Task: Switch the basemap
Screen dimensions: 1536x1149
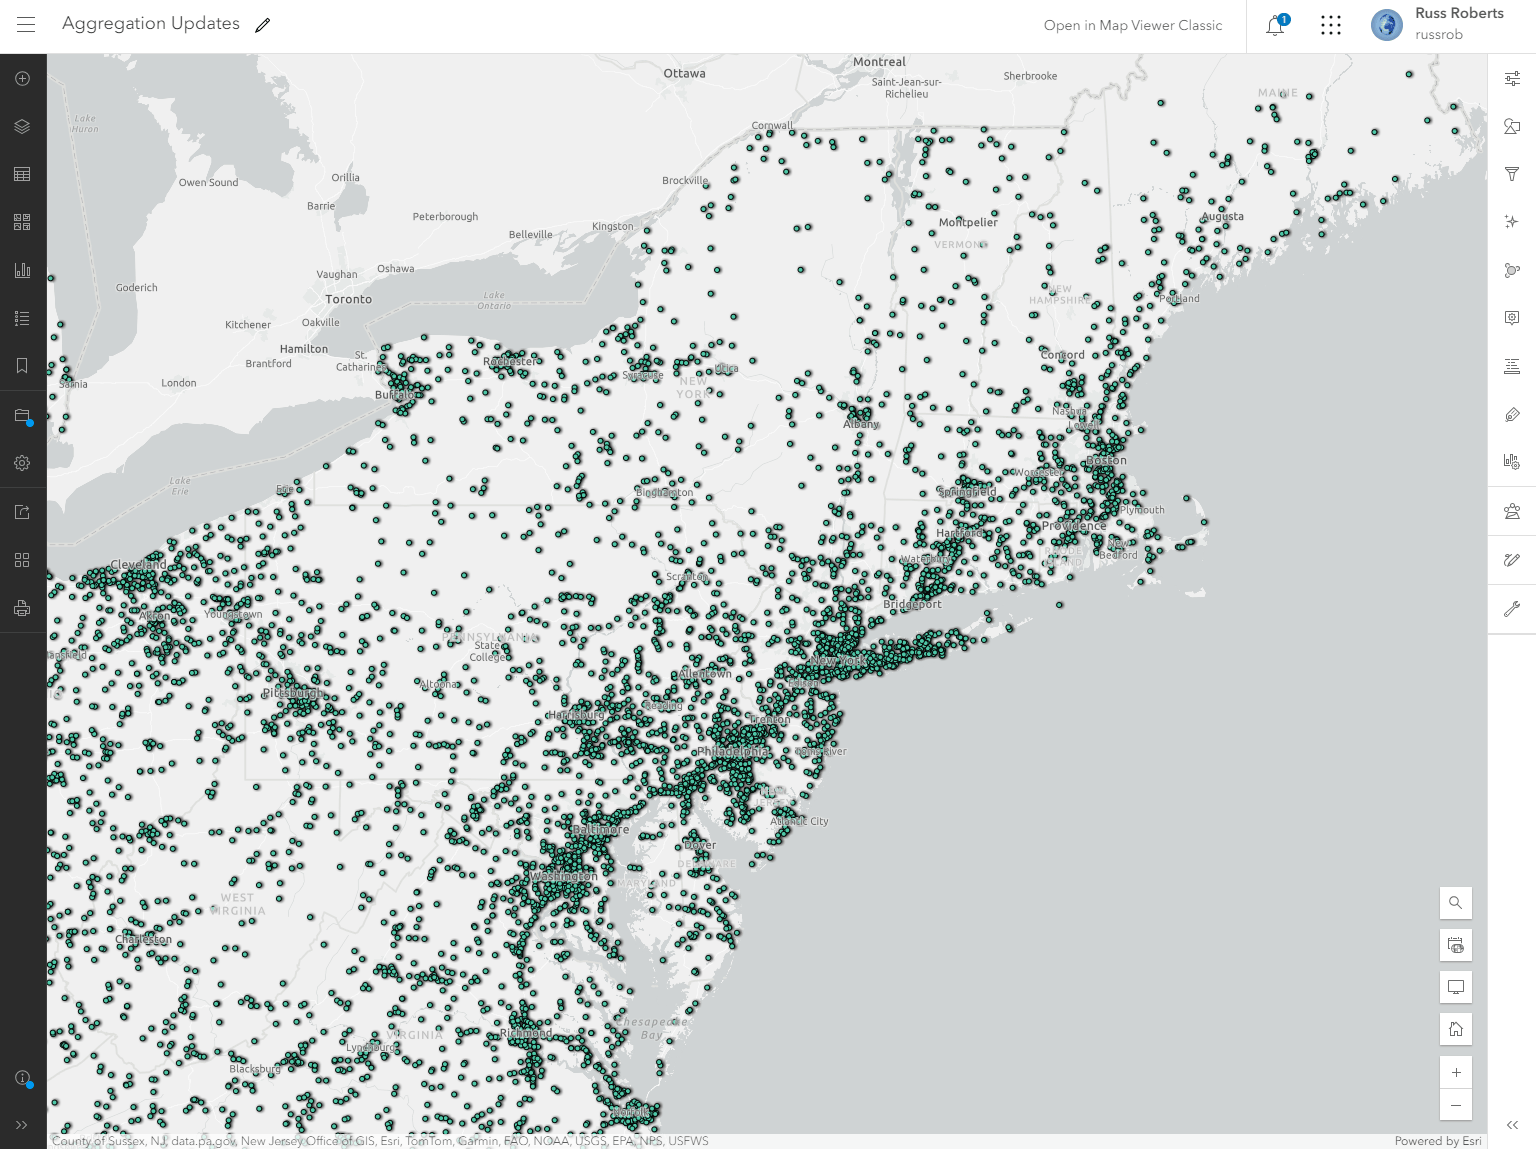Action: pyautogui.click(x=22, y=221)
